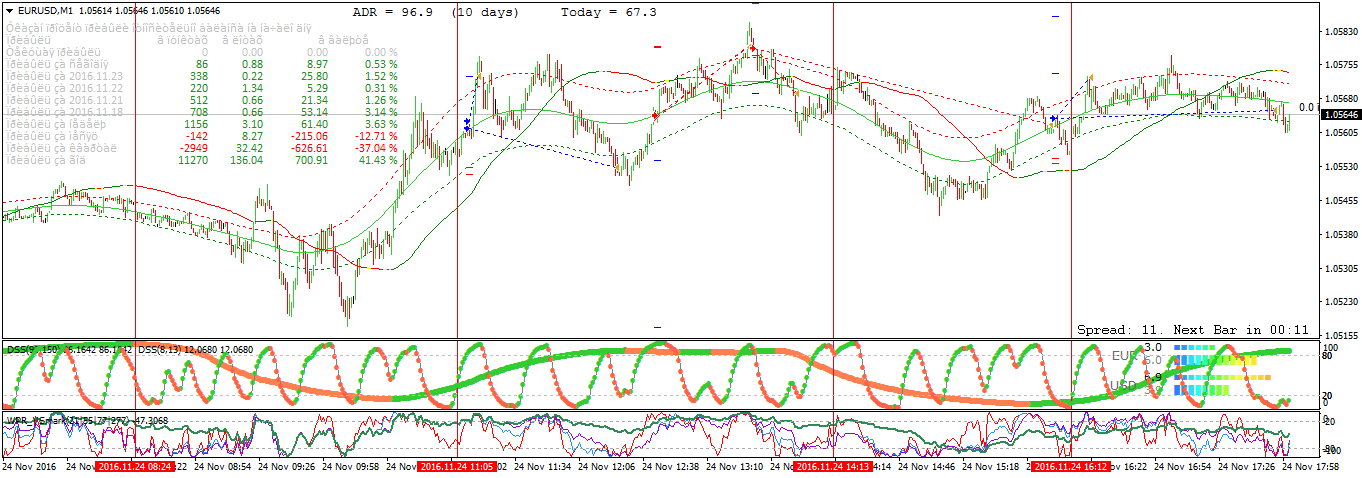
Task: Select the 53.14 profit value
Action: pos(313,112)
